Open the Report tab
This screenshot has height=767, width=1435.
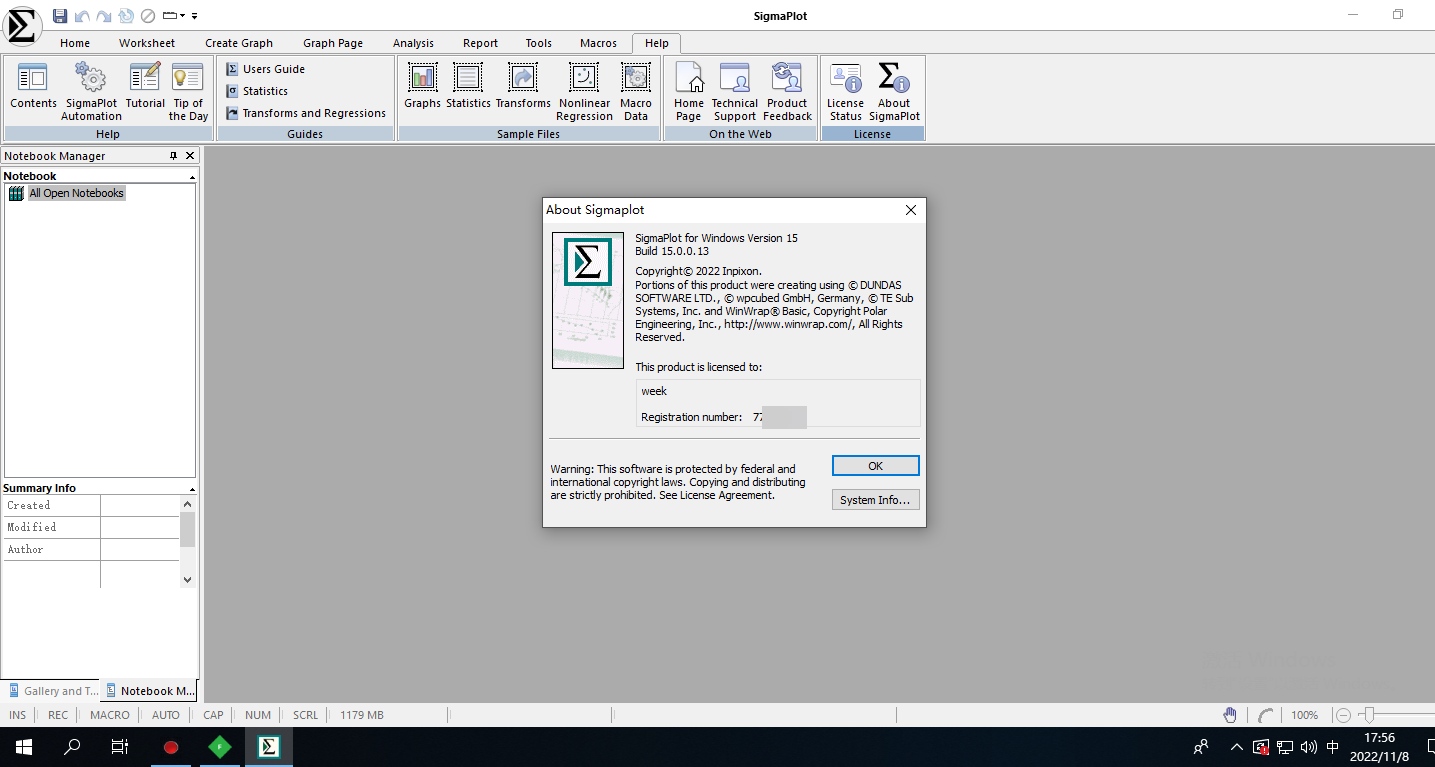(480, 43)
